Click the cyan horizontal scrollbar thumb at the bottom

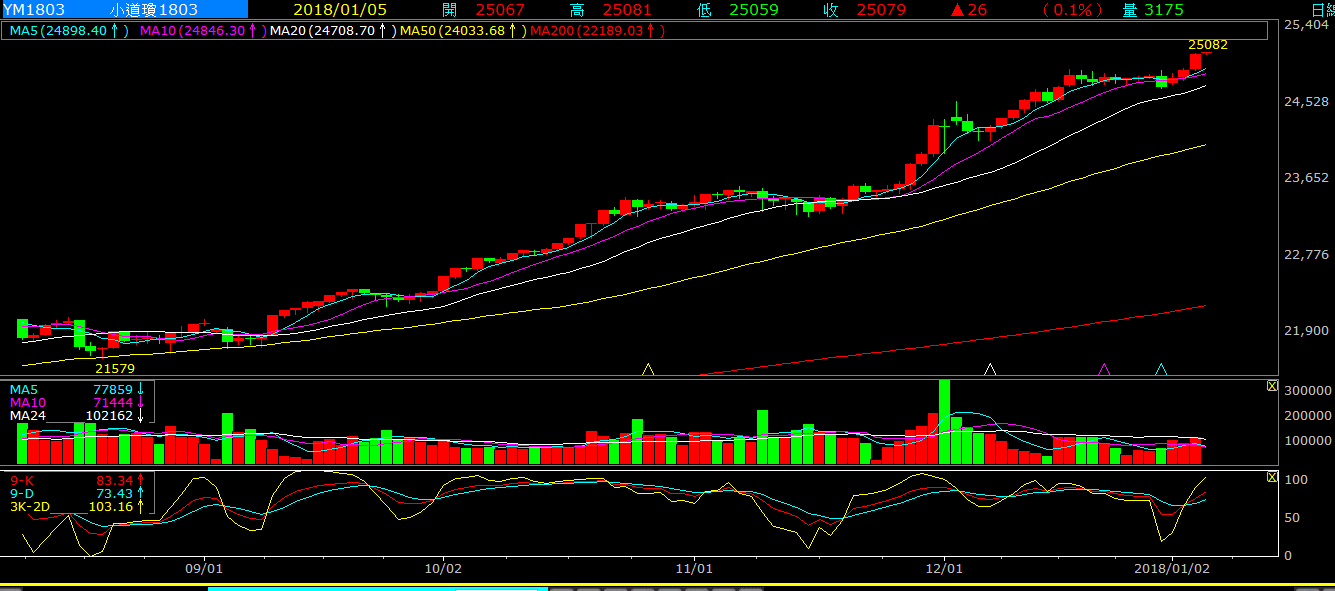378,588
